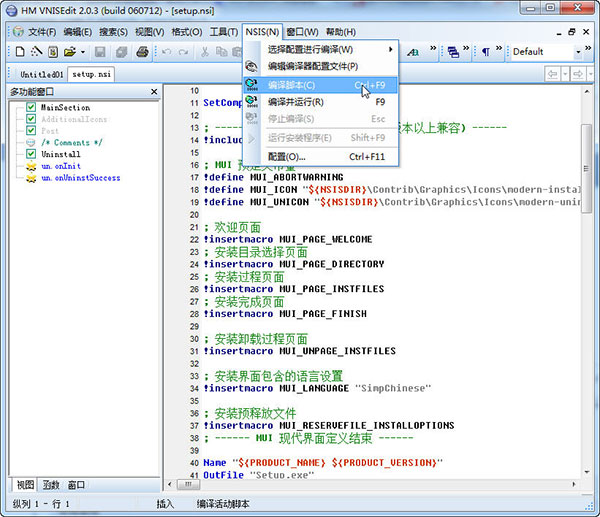Open the Default style dropdown
This screenshot has height=517, width=600.
578,52
